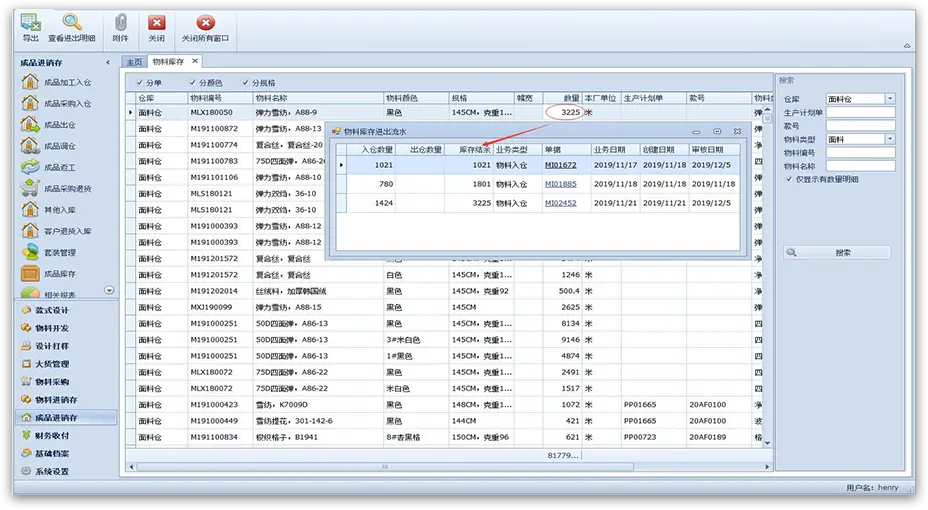
Task: Click vertical scrollbar down arrow of grid
Action: (x=768, y=443)
